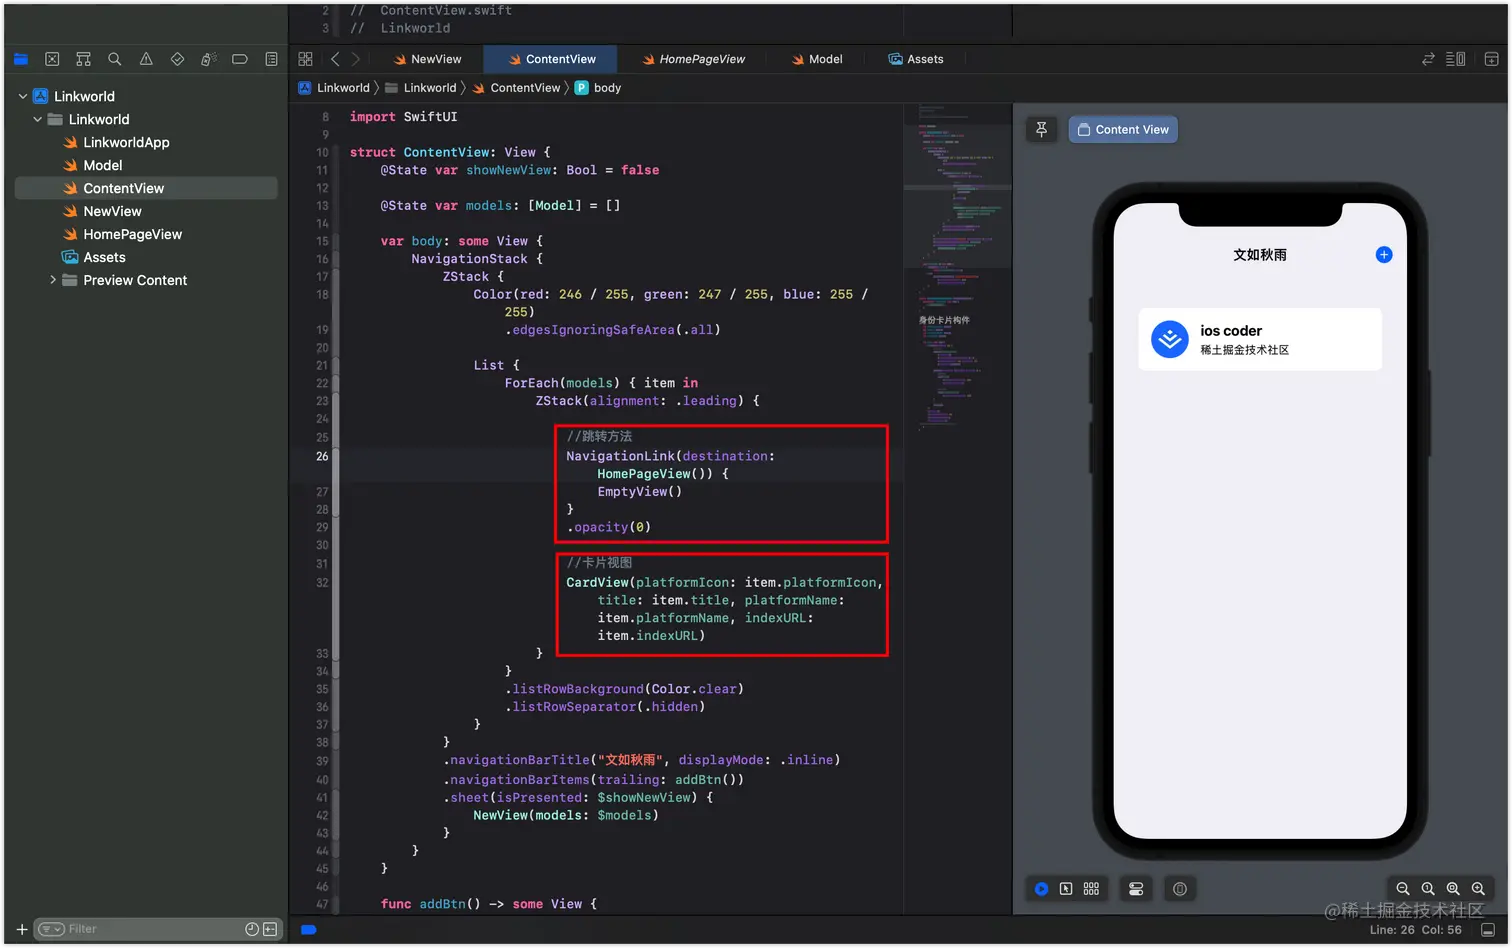Pin the preview canvas
Viewport: 1512px width, 948px height.
click(x=1041, y=129)
